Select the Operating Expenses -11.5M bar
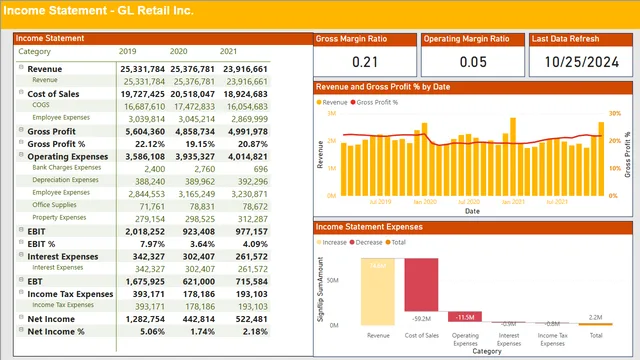This screenshot has height=360, width=640. (465, 317)
